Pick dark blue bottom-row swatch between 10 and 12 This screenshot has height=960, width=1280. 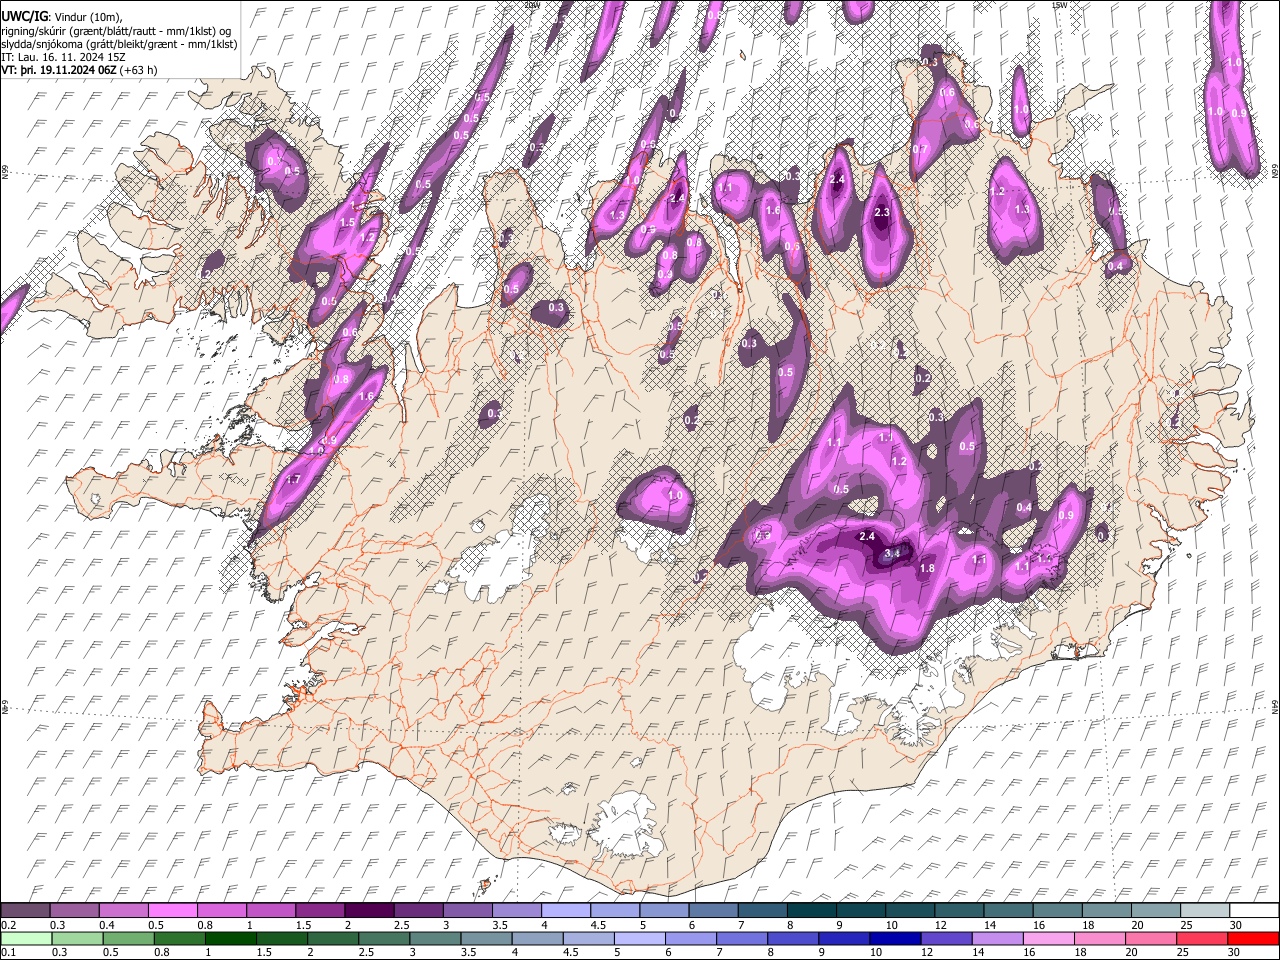pos(896,938)
